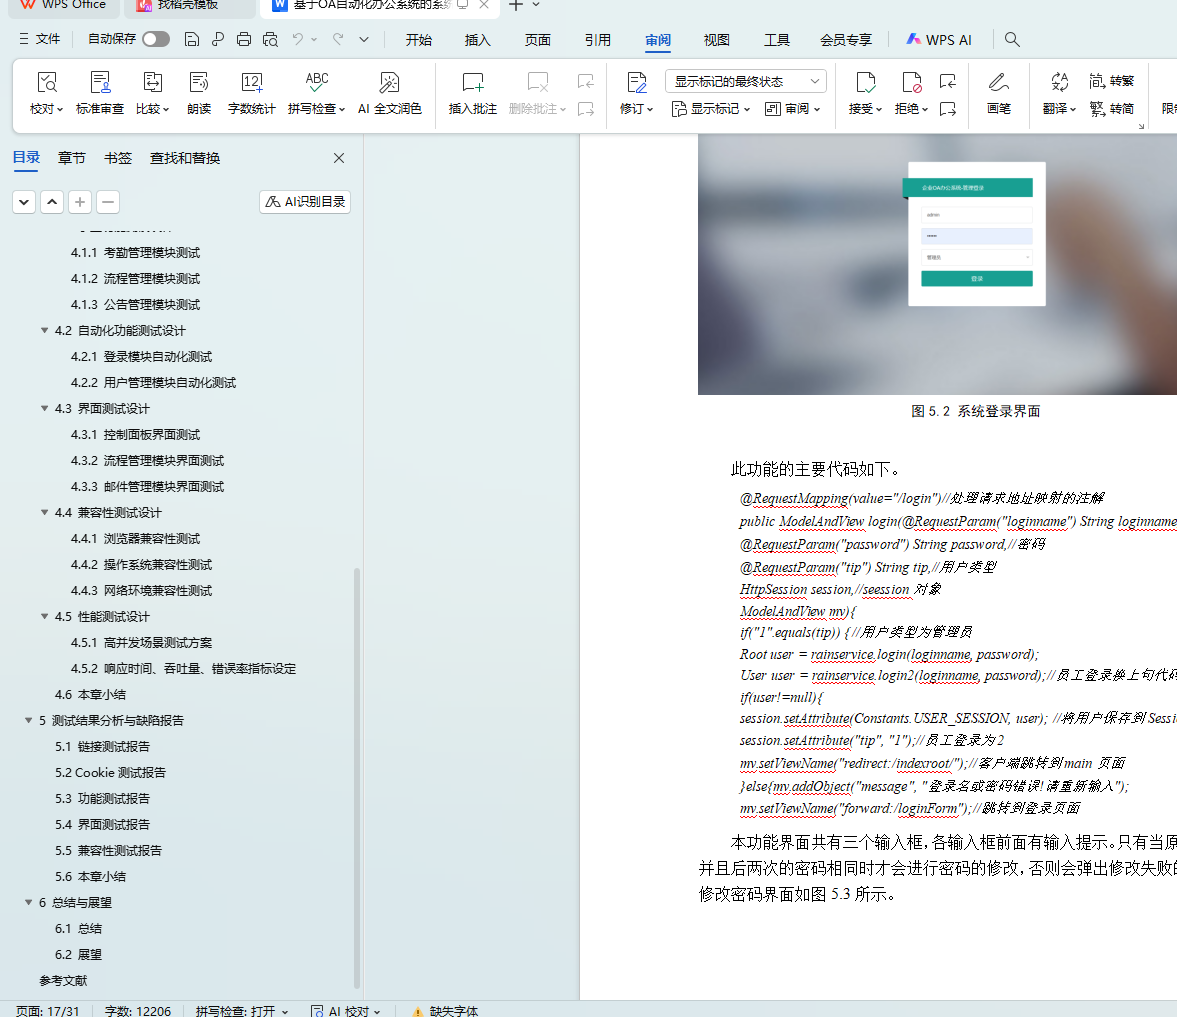Click the navigation pane vertical scrollbar
This screenshot has width=1177, height=1017.
[357, 770]
